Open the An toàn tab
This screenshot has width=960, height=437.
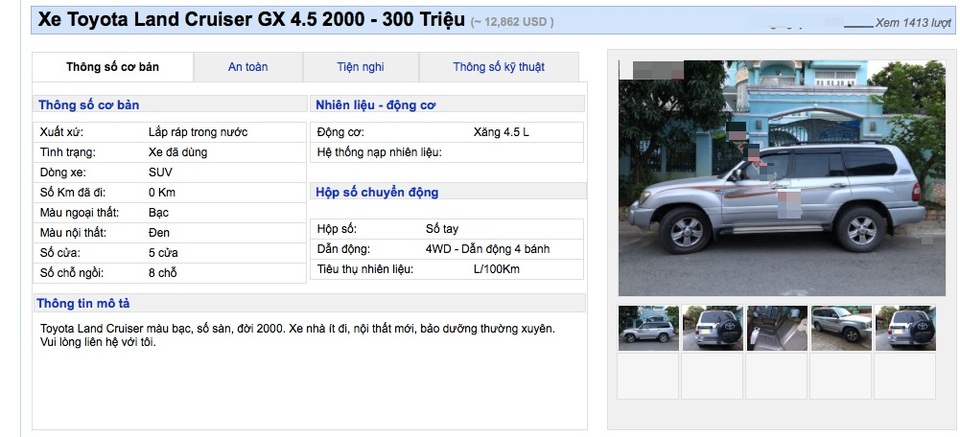tap(248, 67)
